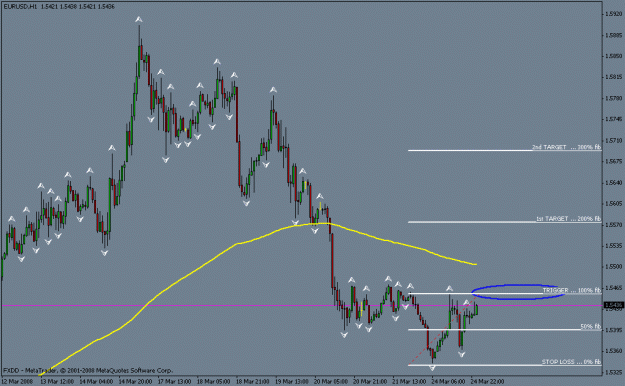Screen dimensions: 625x386
Task: Click the 20 Mar 21:00 time label
Action: click(369, 381)
